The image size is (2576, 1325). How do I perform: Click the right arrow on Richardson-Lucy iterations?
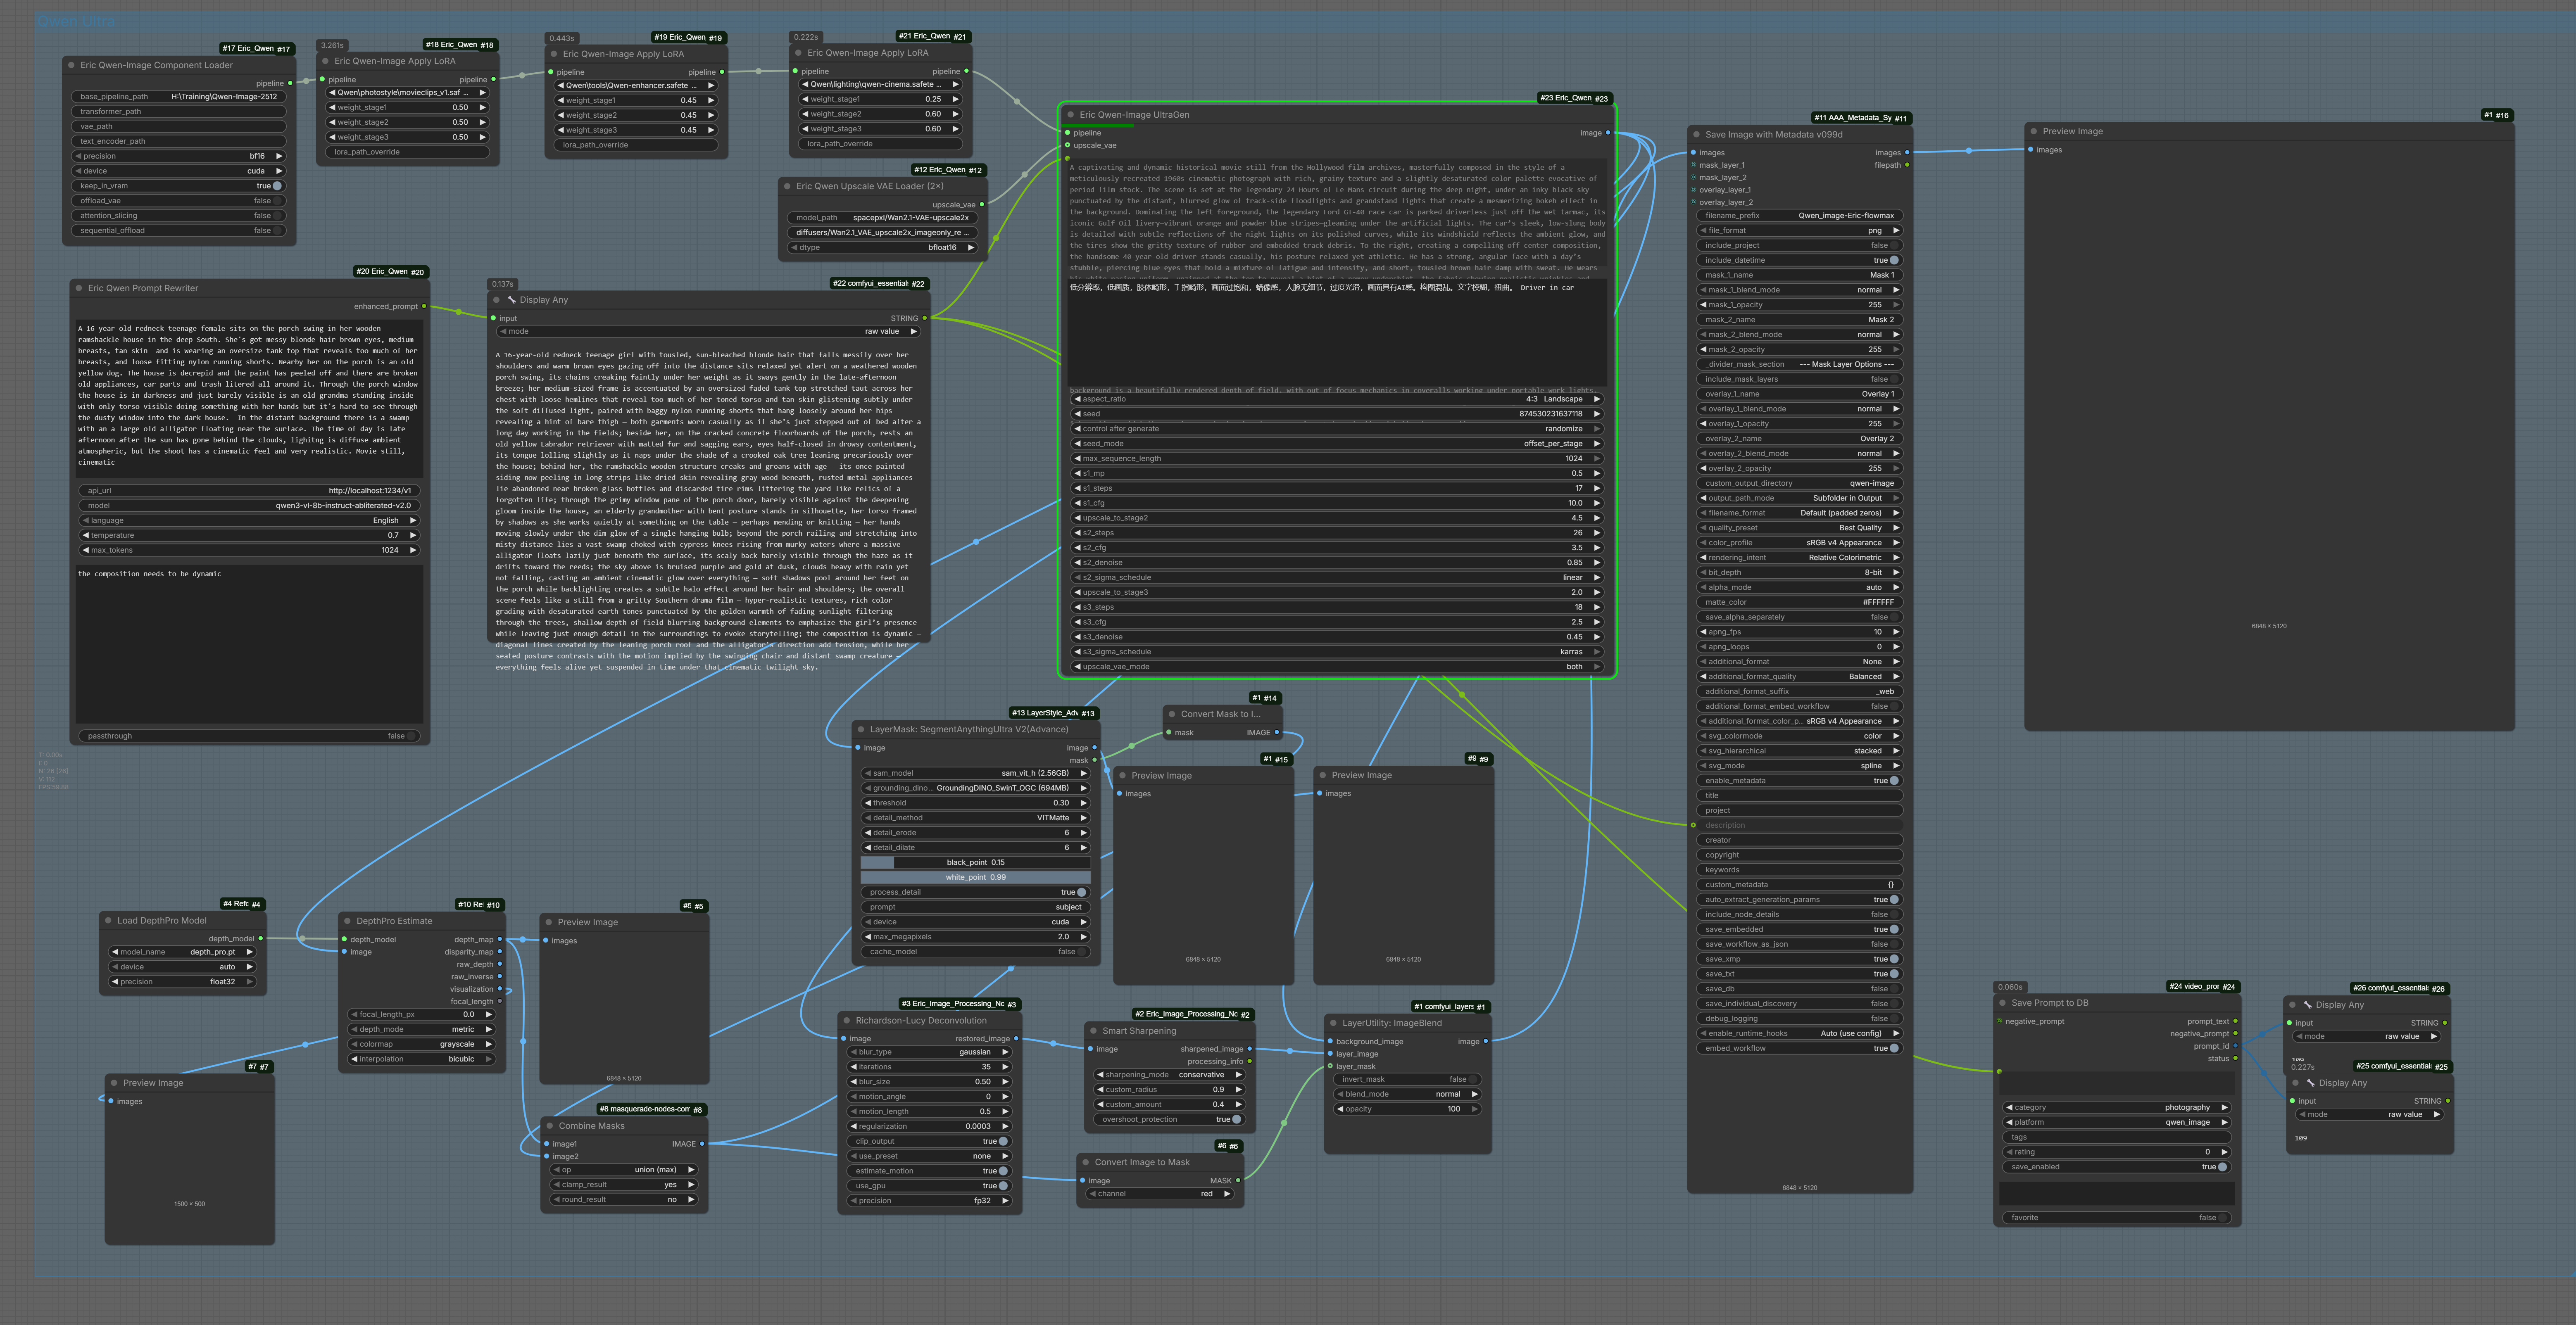point(1005,1067)
